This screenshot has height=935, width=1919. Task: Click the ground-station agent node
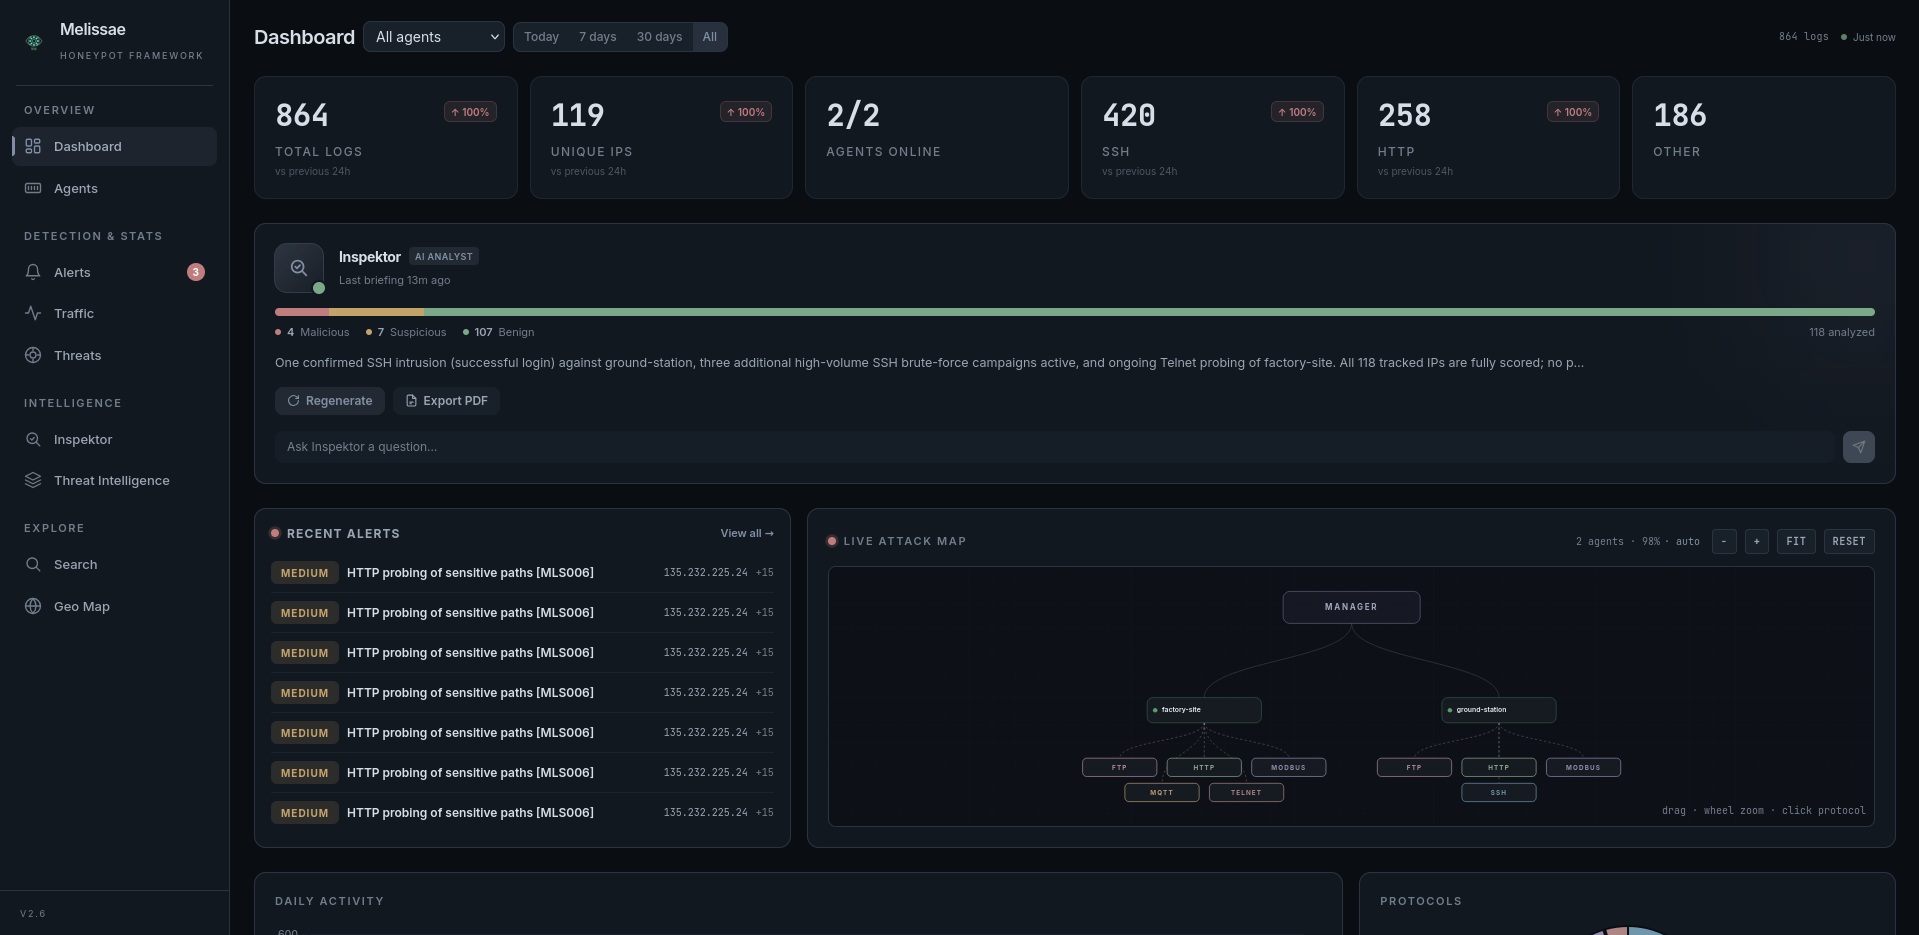coord(1498,710)
